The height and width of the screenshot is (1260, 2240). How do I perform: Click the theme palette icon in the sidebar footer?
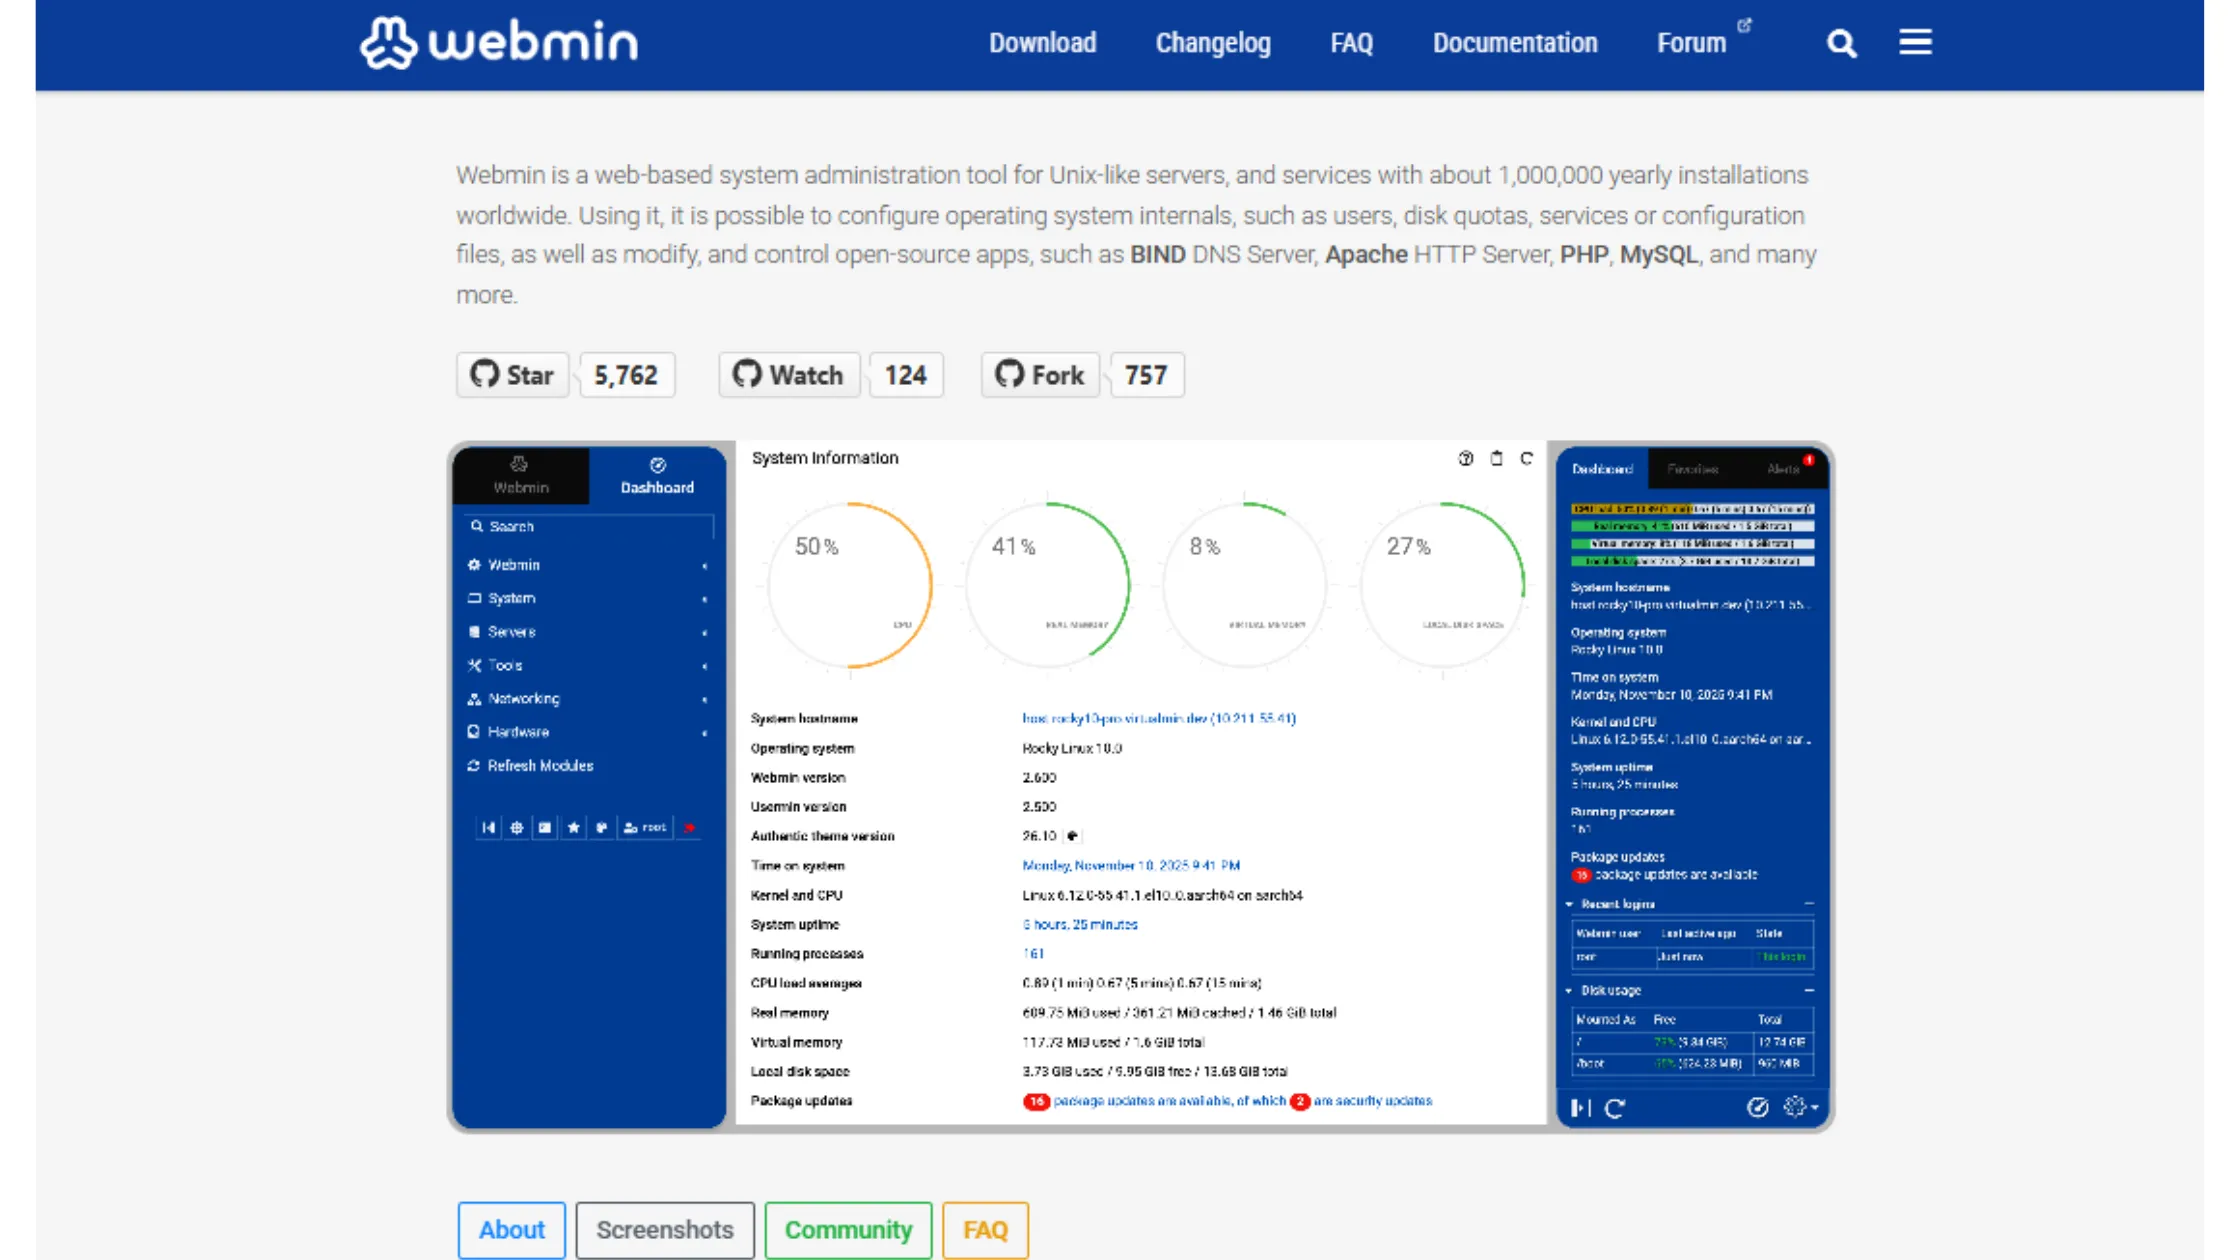tap(601, 827)
